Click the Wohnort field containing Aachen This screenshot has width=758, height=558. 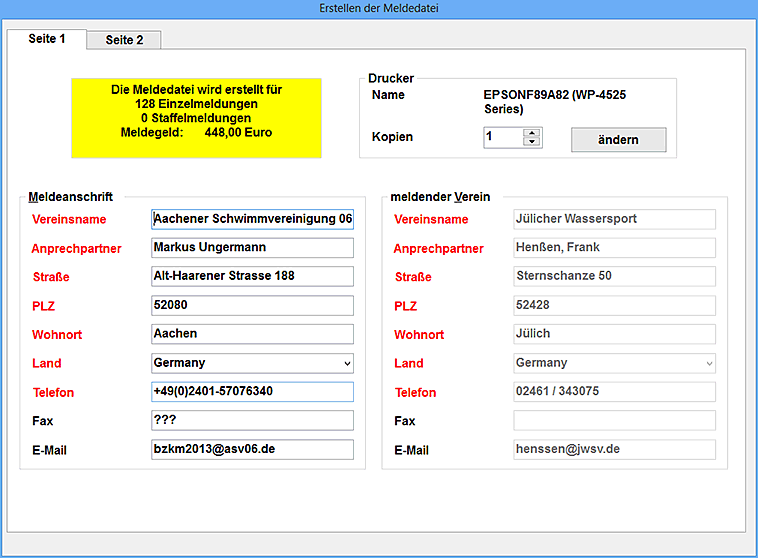tap(252, 334)
